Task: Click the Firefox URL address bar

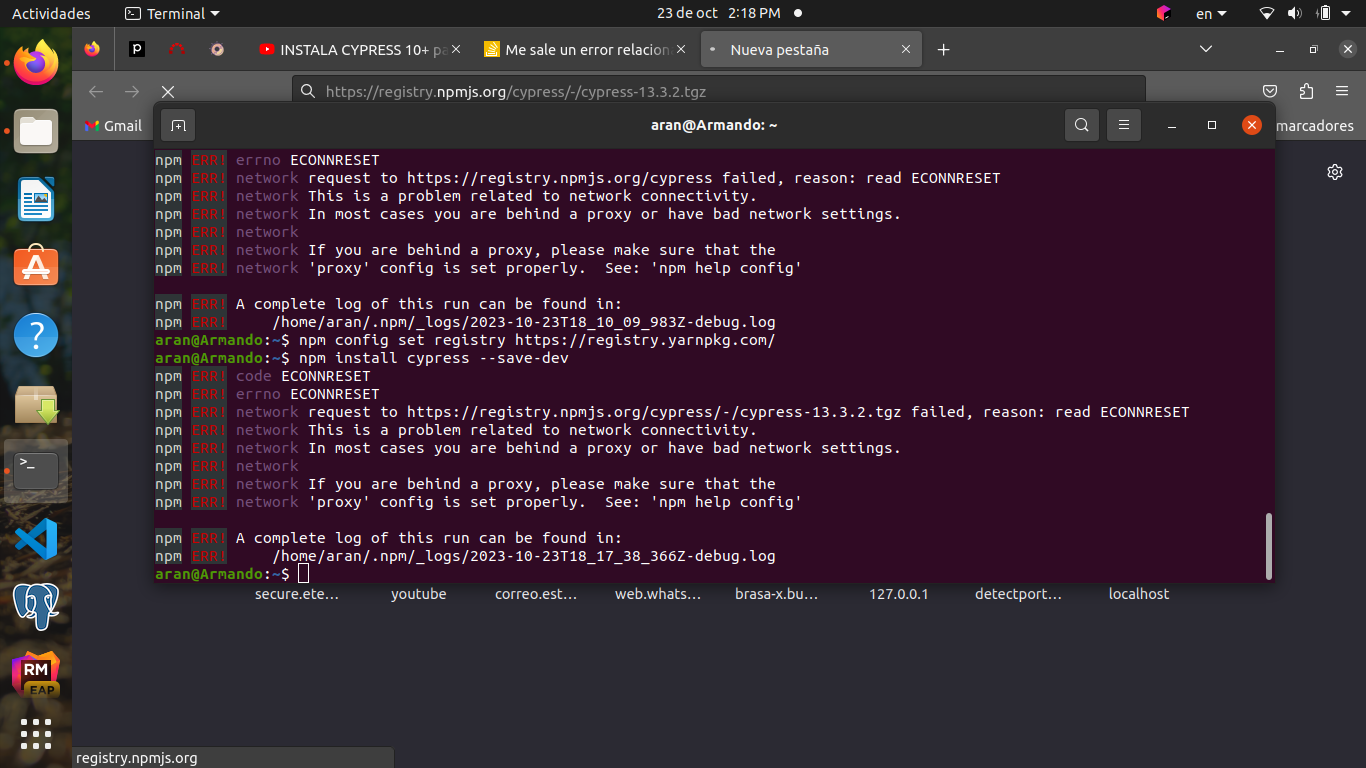Action: pos(718,92)
